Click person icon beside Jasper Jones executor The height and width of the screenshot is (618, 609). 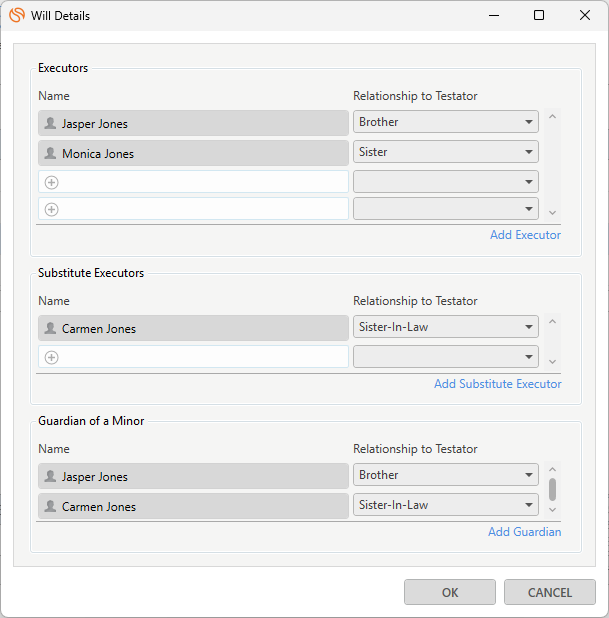click(50, 124)
